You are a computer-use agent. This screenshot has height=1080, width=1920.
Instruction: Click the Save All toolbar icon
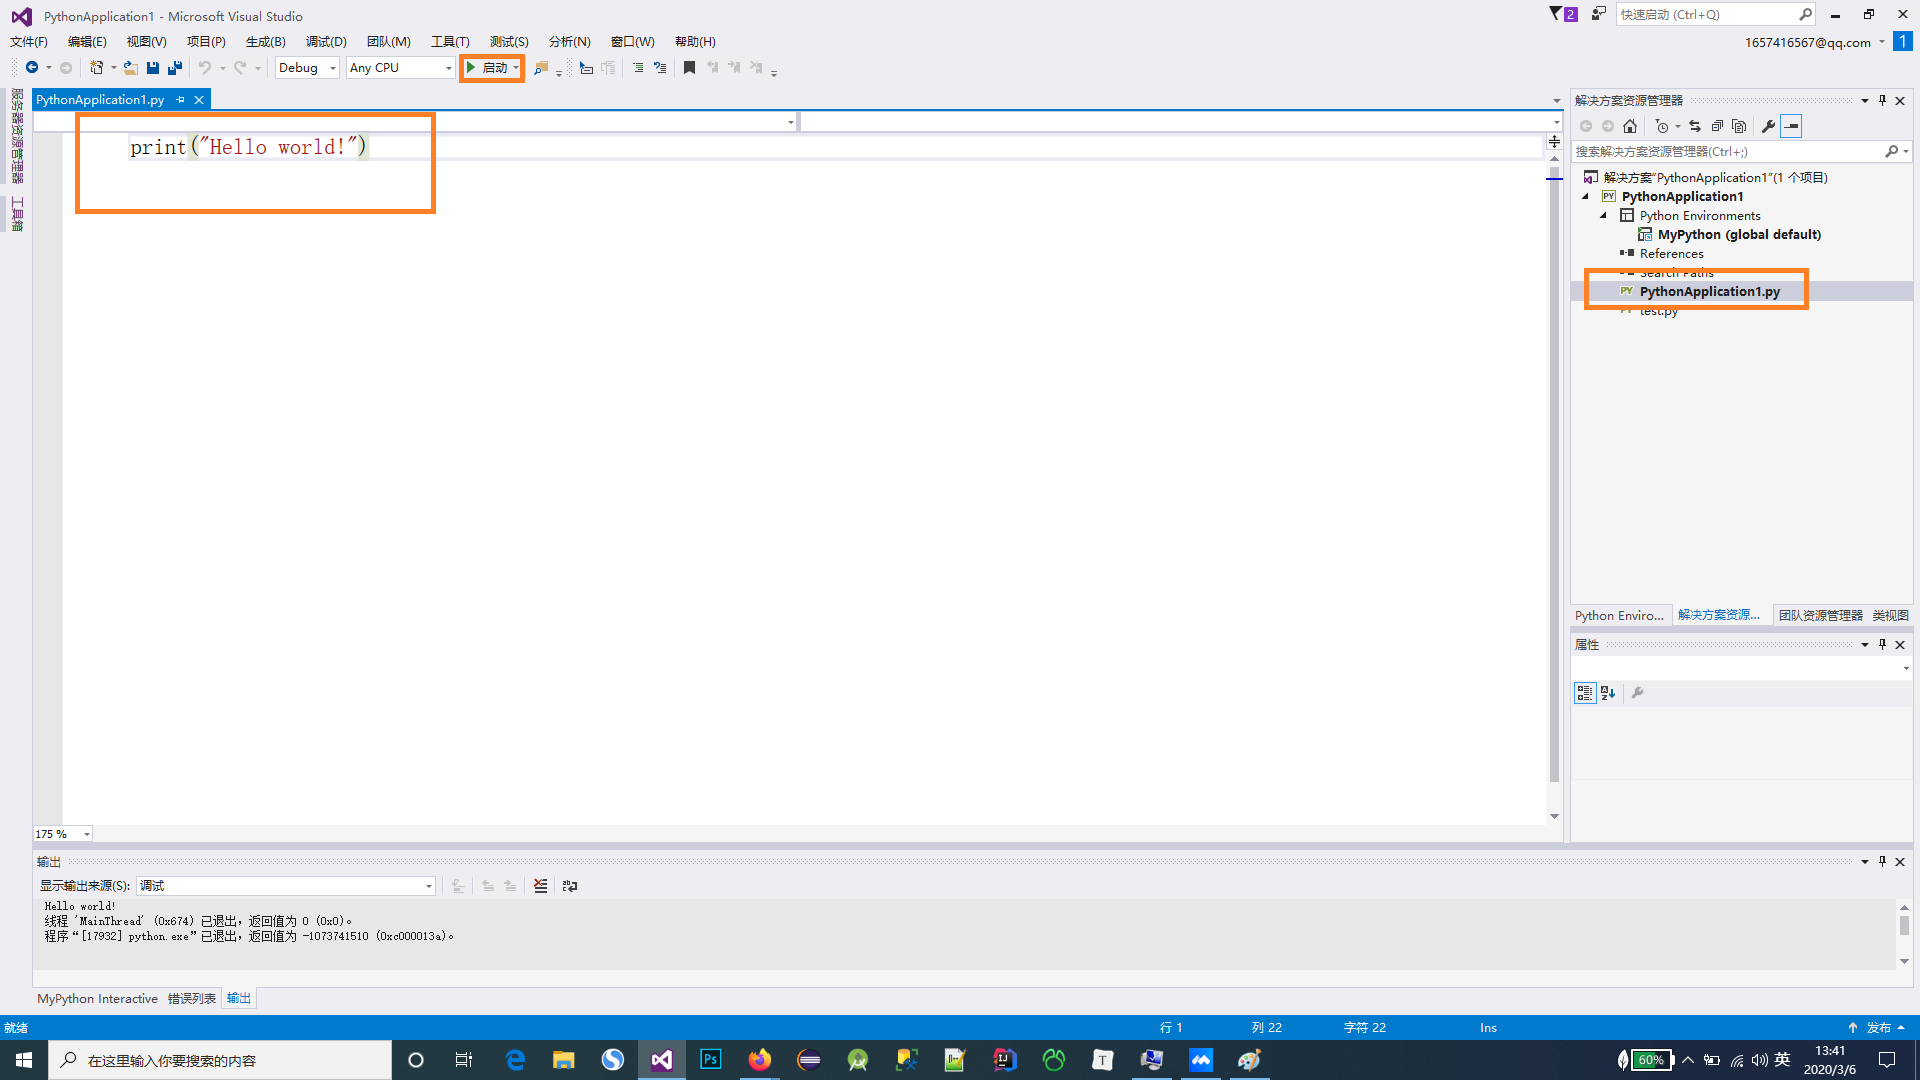tap(175, 68)
